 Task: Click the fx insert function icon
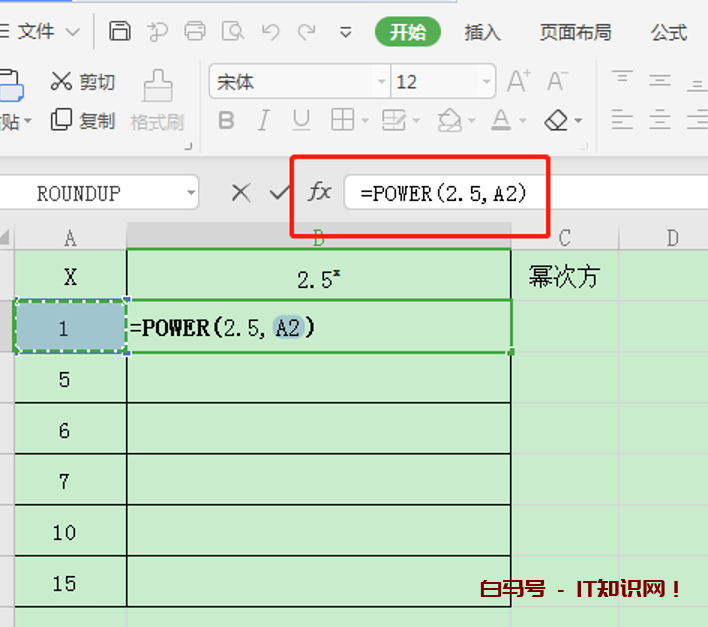pyautogui.click(x=319, y=191)
